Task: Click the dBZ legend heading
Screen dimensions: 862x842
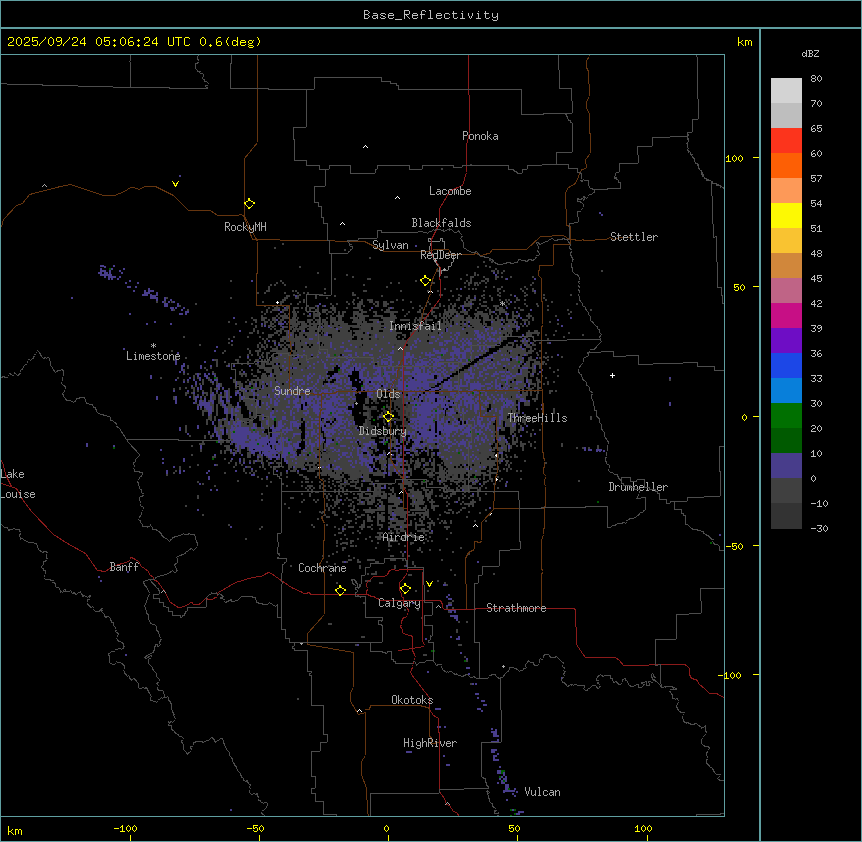Action: (811, 53)
